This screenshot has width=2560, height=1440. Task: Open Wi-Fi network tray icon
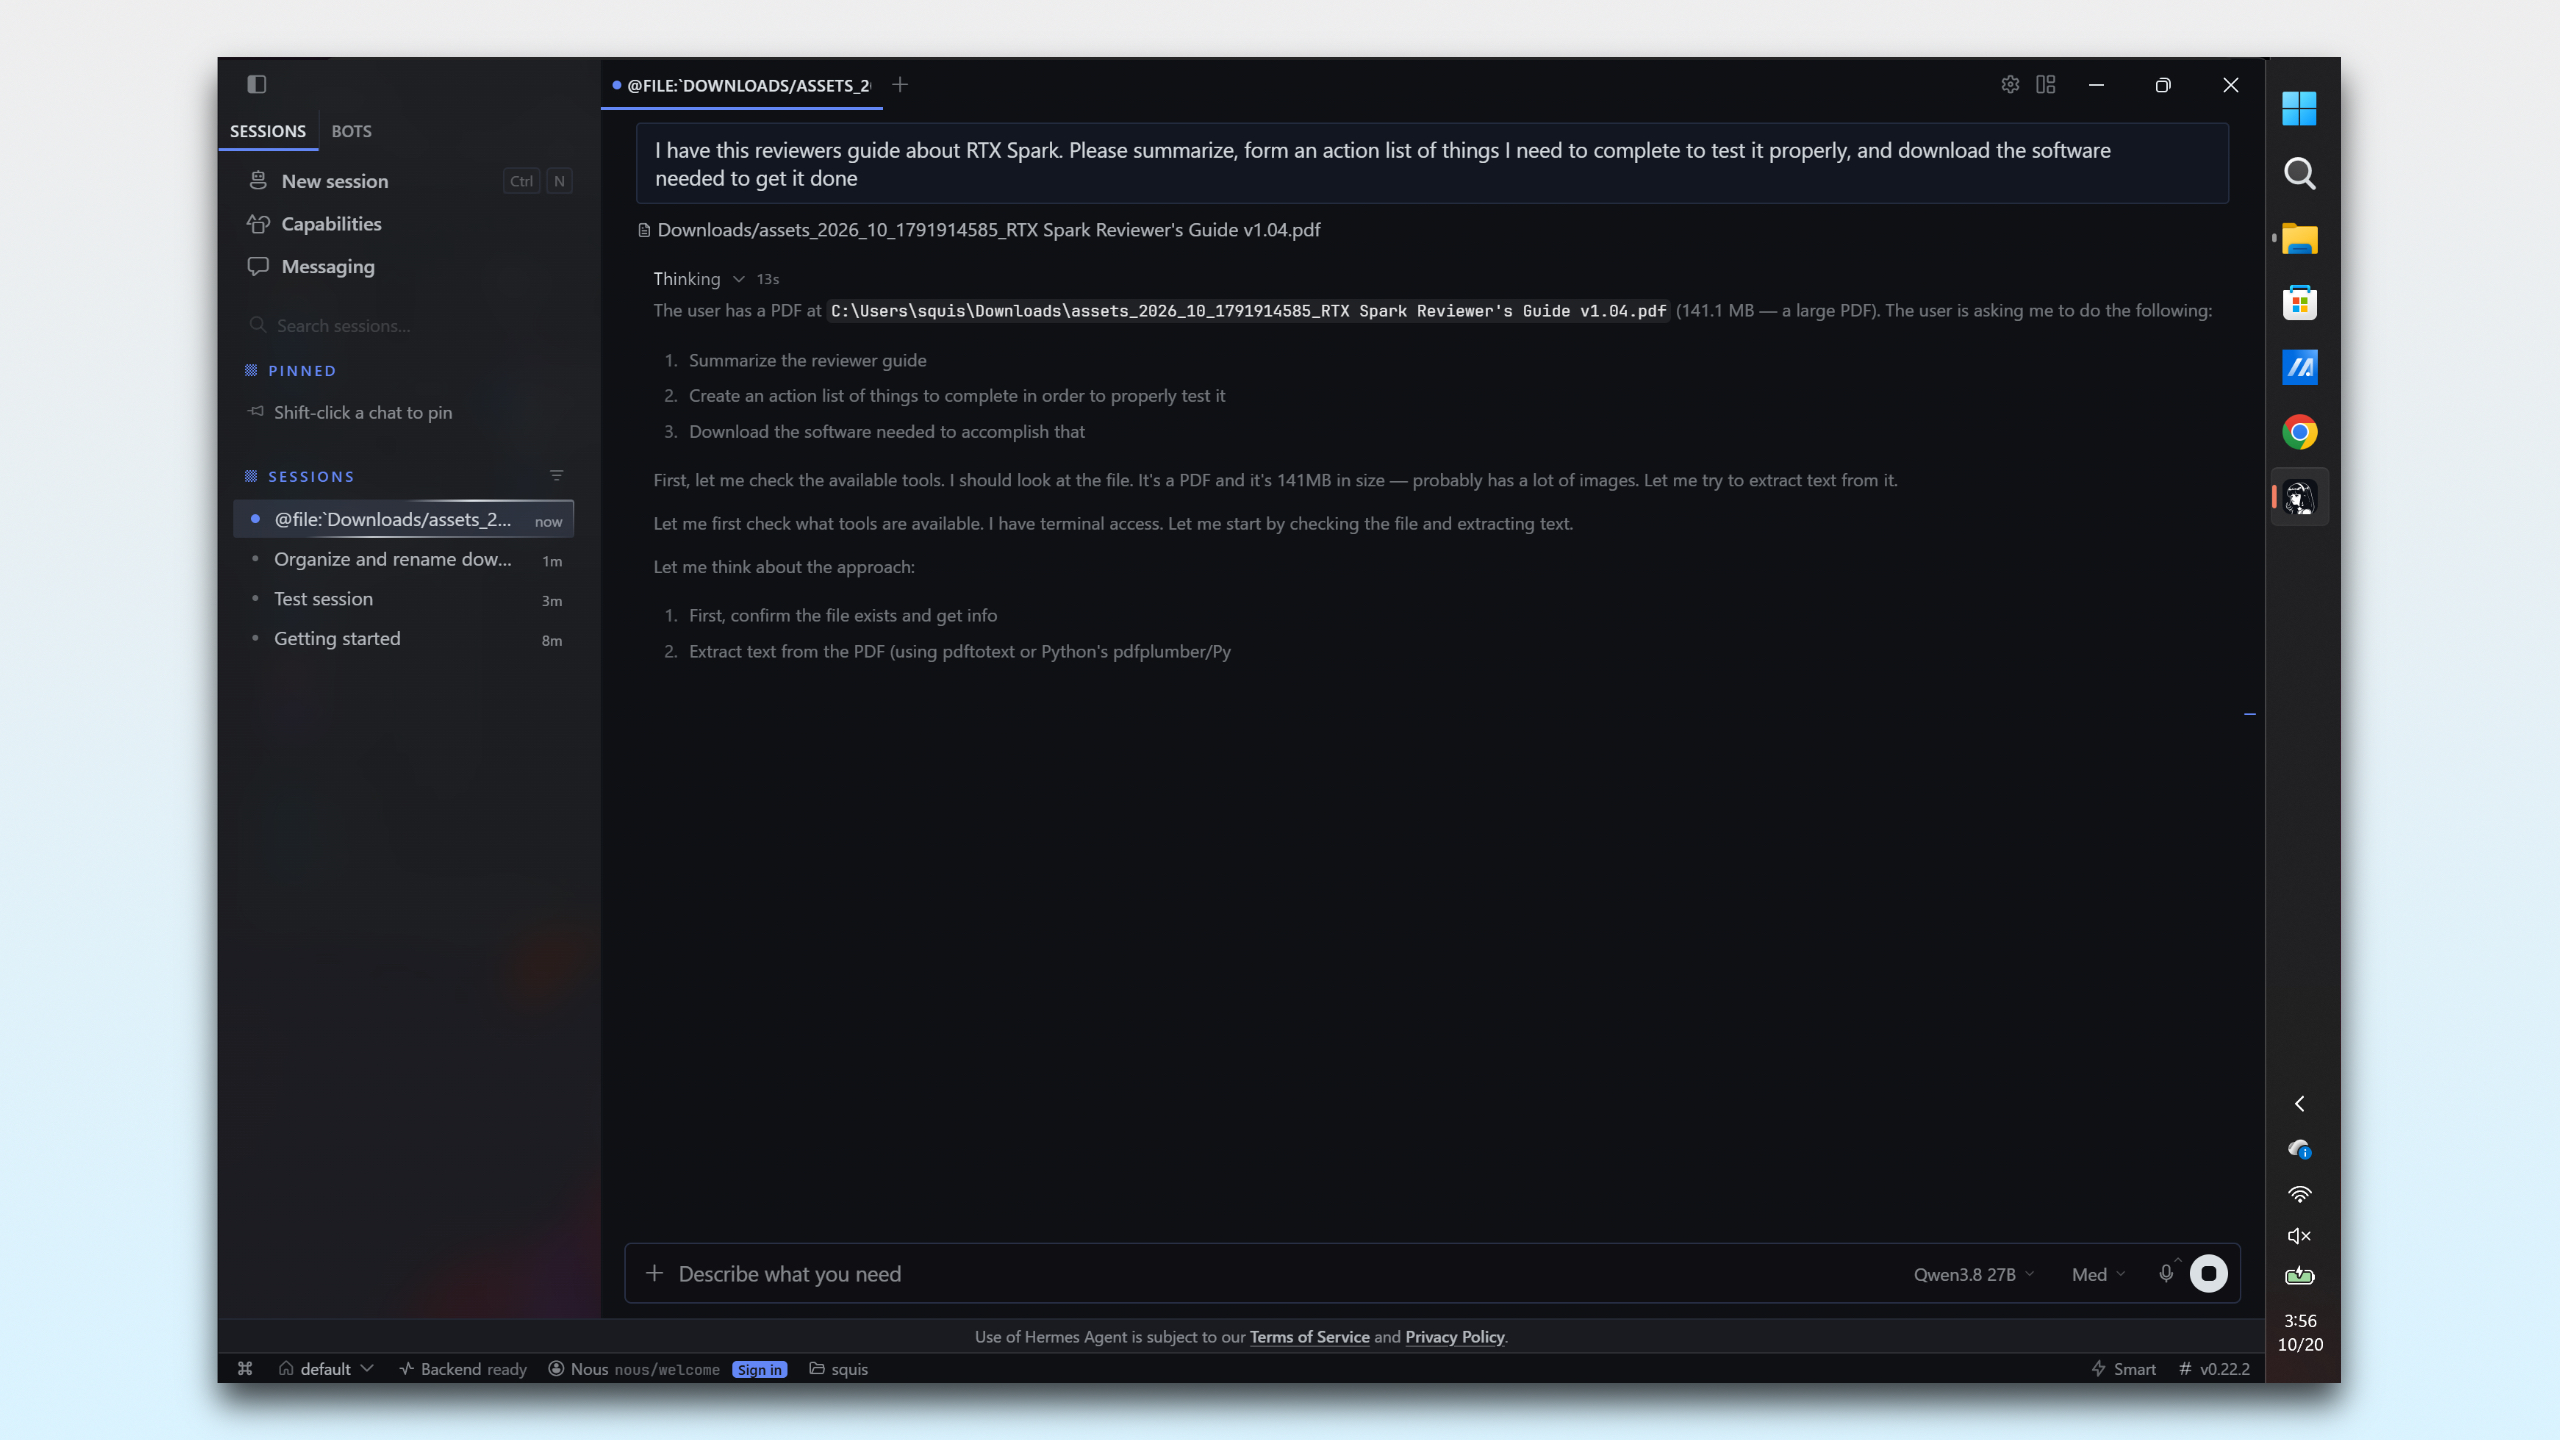2300,1194
